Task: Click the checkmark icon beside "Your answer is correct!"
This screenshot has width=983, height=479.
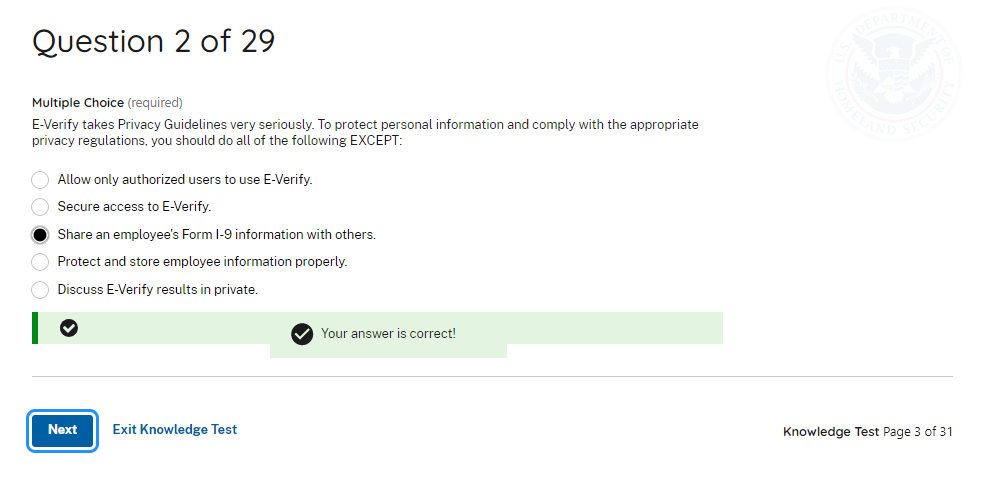Action: (302, 334)
